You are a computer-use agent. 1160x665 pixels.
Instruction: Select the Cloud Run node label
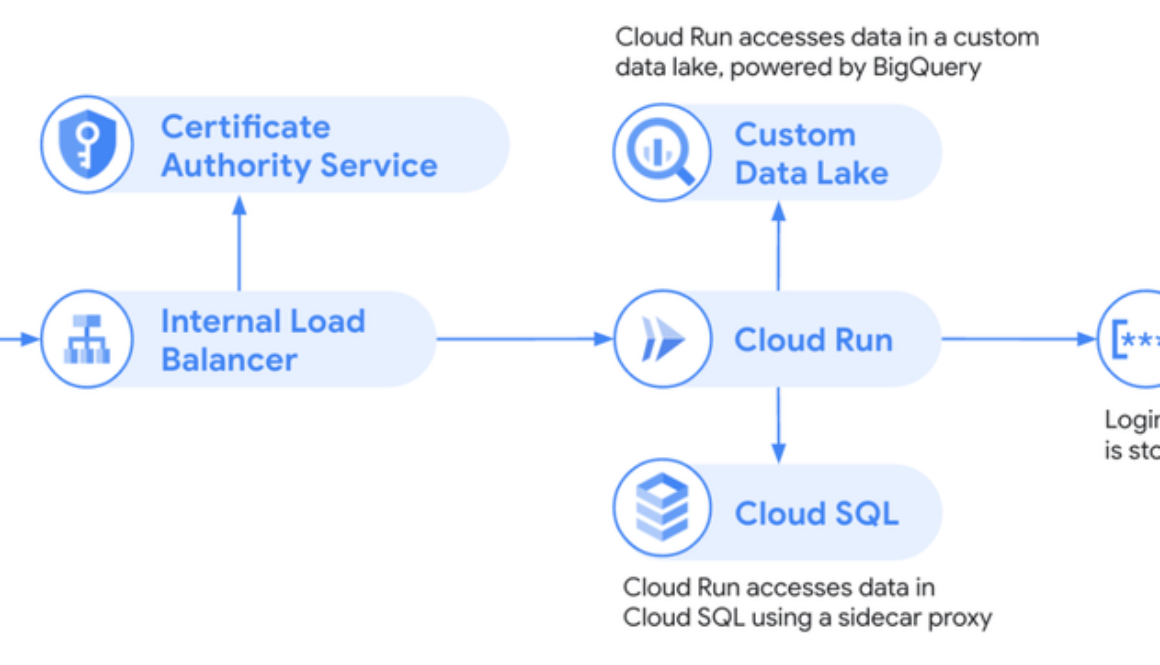click(813, 340)
